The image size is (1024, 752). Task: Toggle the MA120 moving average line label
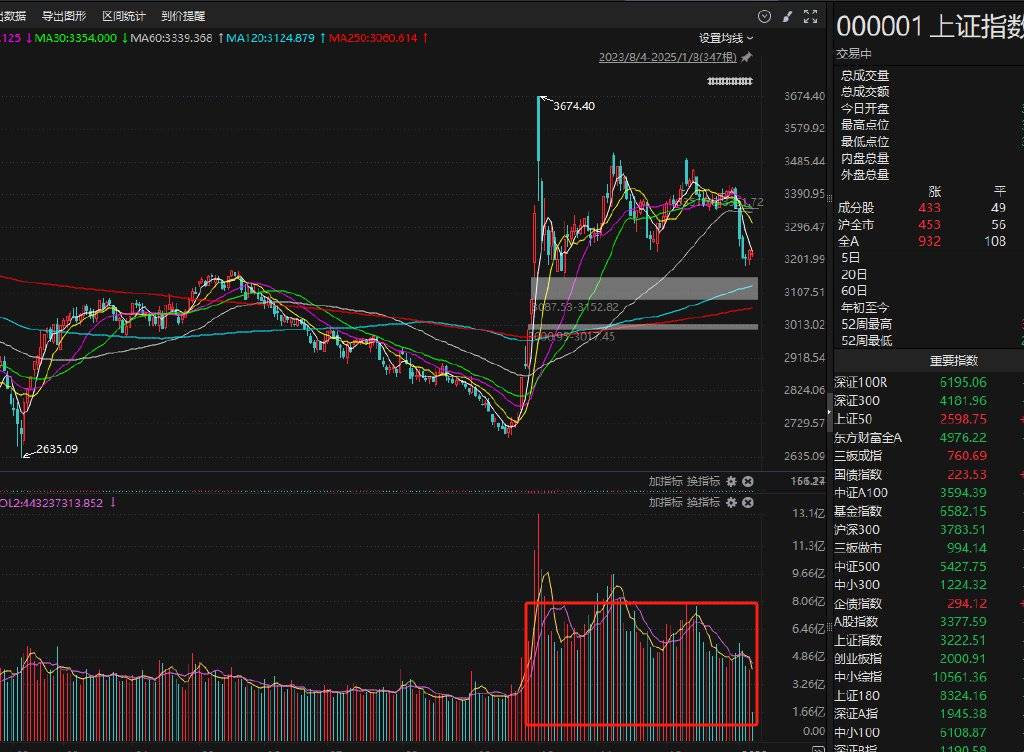tap(270, 38)
